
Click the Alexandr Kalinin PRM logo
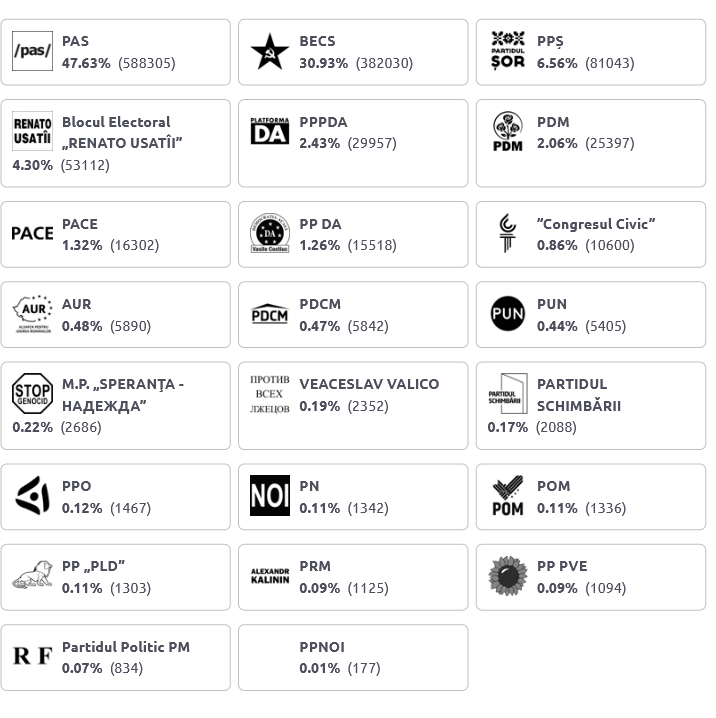tap(270, 576)
